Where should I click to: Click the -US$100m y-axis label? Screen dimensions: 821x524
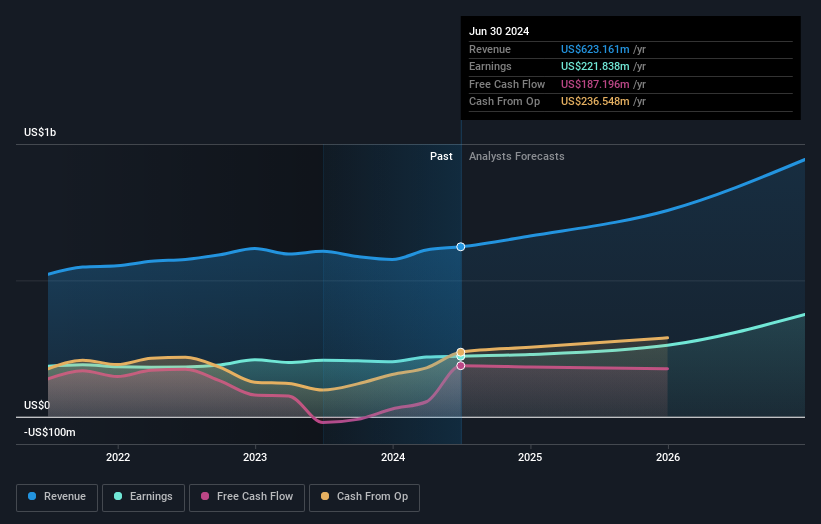coord(49,432)
